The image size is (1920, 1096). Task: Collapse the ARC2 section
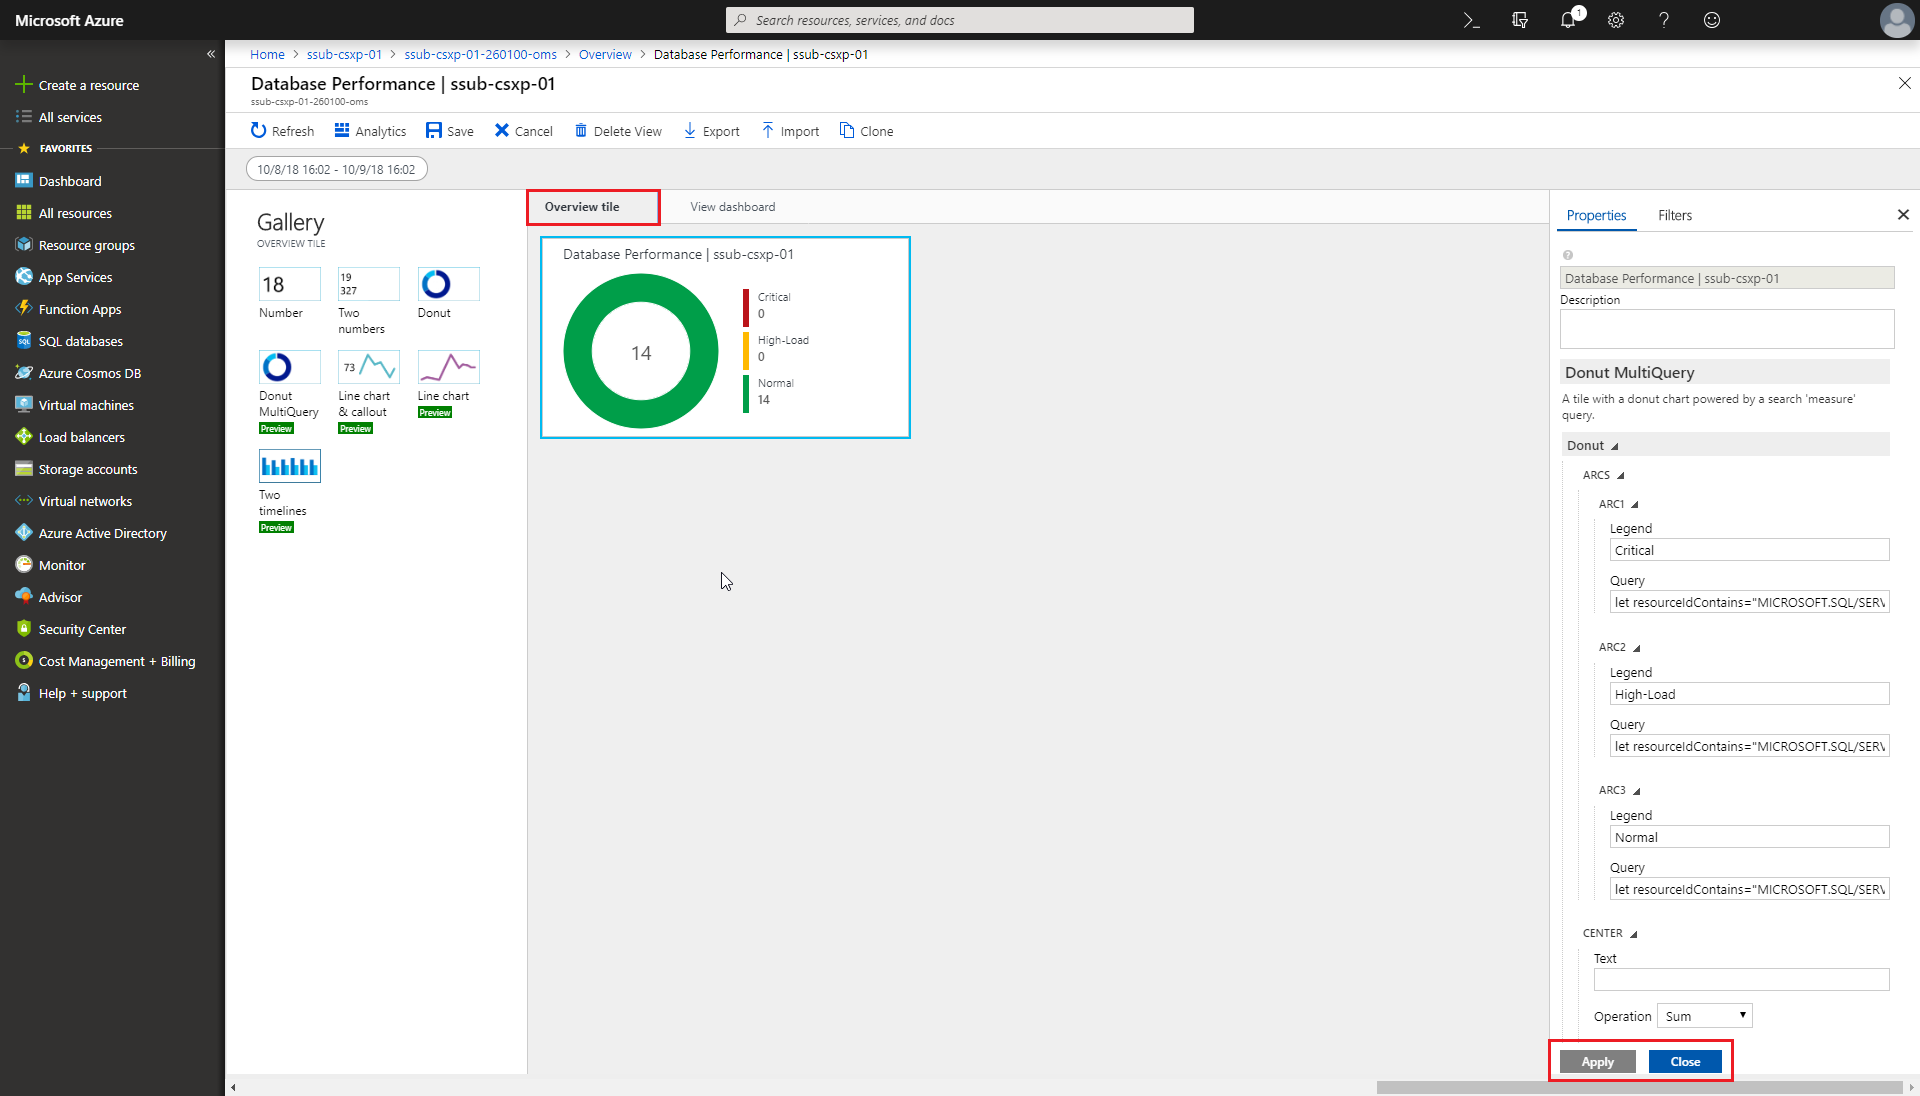[1636, 647]
